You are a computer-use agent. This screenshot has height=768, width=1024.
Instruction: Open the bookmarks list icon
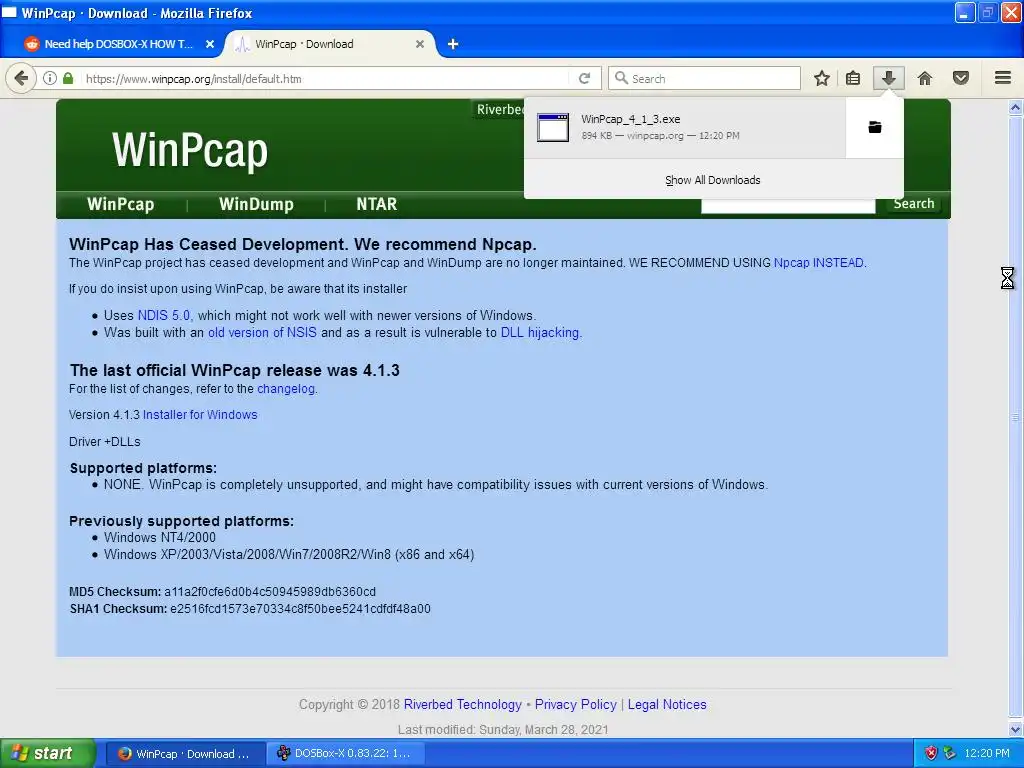click(x=853, y=78)
